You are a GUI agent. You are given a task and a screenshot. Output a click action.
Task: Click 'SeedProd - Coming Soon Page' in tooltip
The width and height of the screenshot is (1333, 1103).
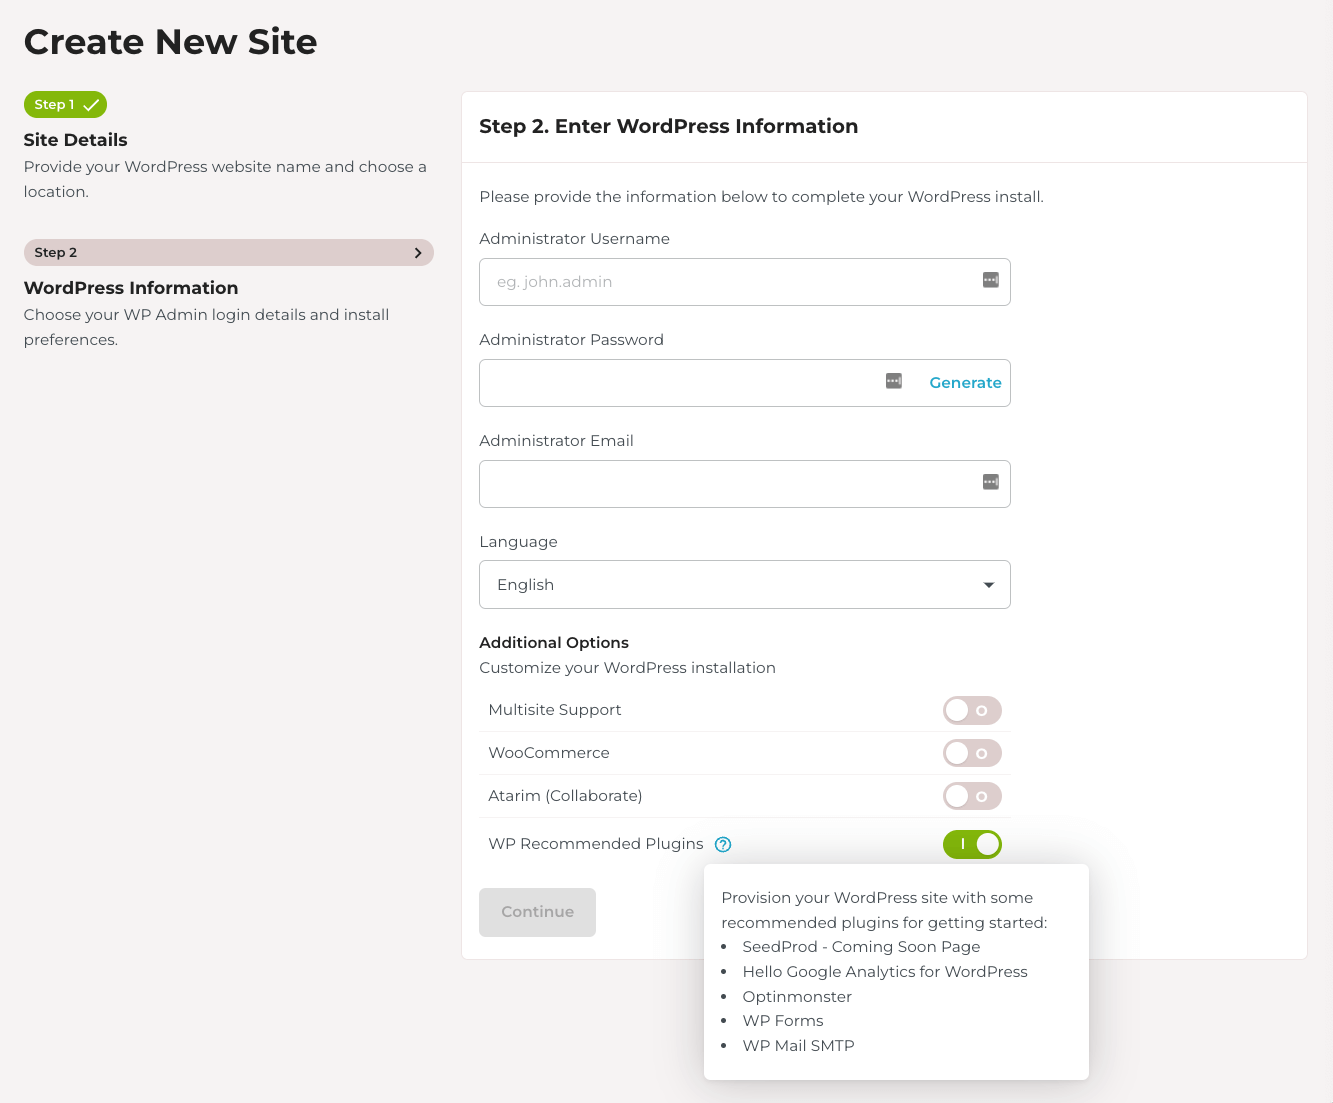[x=861, y=947]
